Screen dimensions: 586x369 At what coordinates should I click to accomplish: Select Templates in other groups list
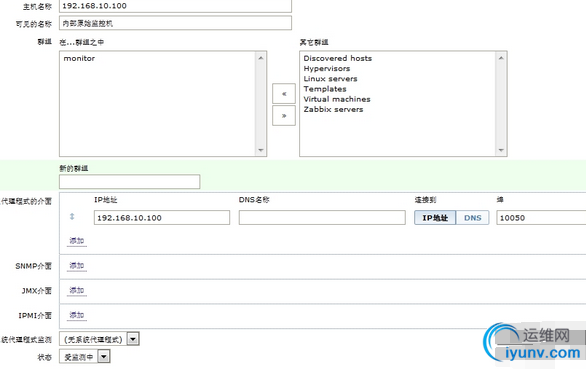(325, 89)
